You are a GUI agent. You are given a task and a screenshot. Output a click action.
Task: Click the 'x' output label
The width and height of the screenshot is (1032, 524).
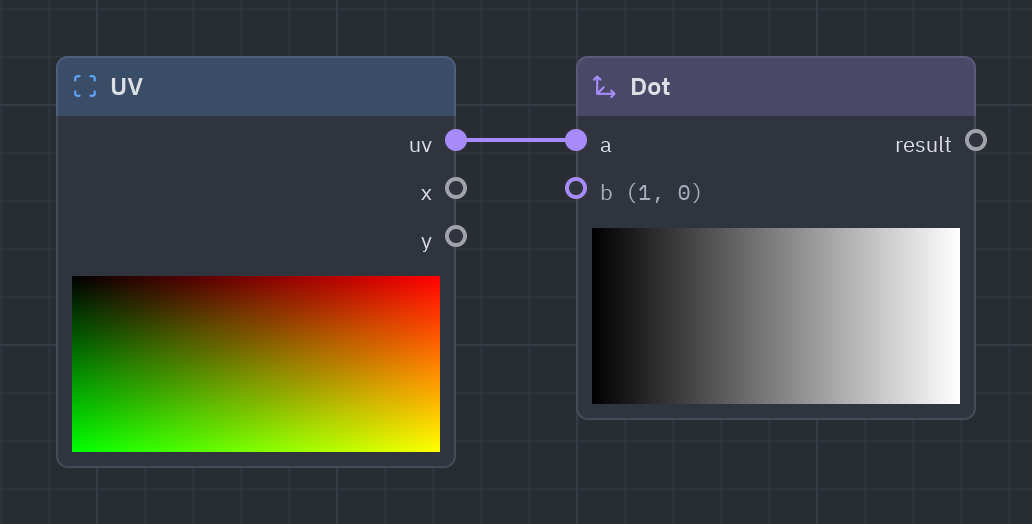point(426,194)
